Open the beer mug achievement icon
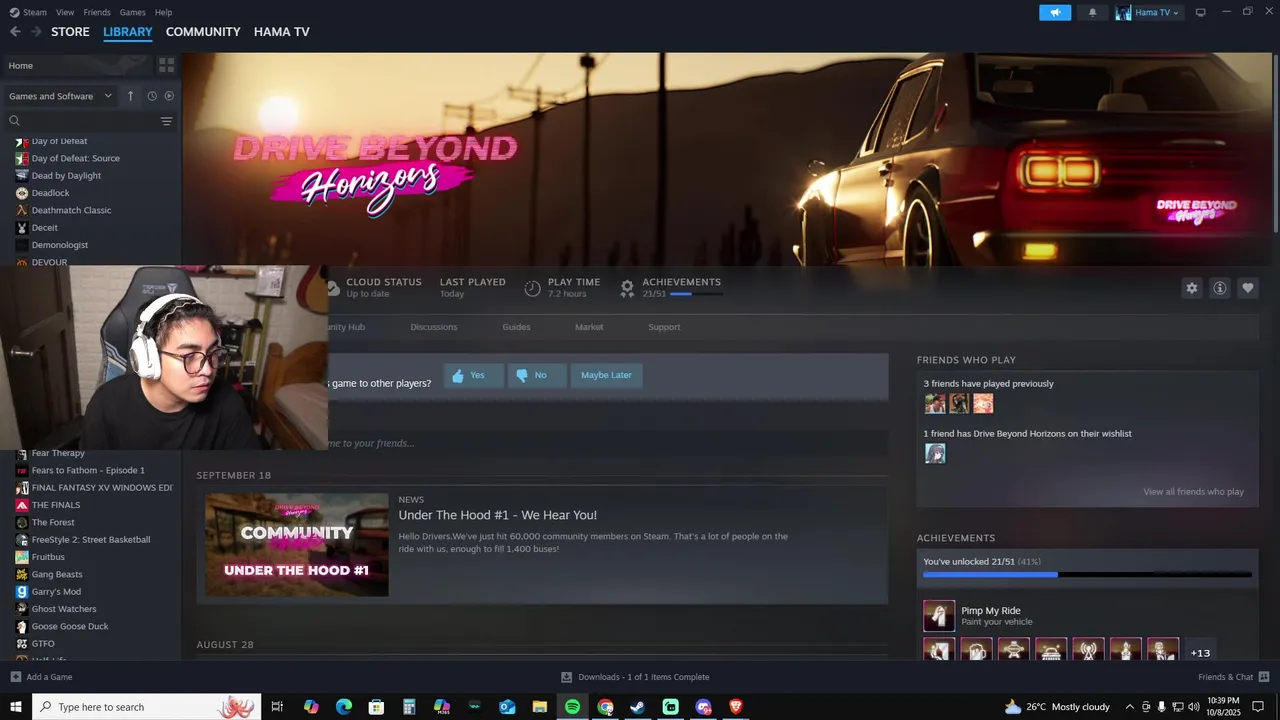 (x=976, y=651)
